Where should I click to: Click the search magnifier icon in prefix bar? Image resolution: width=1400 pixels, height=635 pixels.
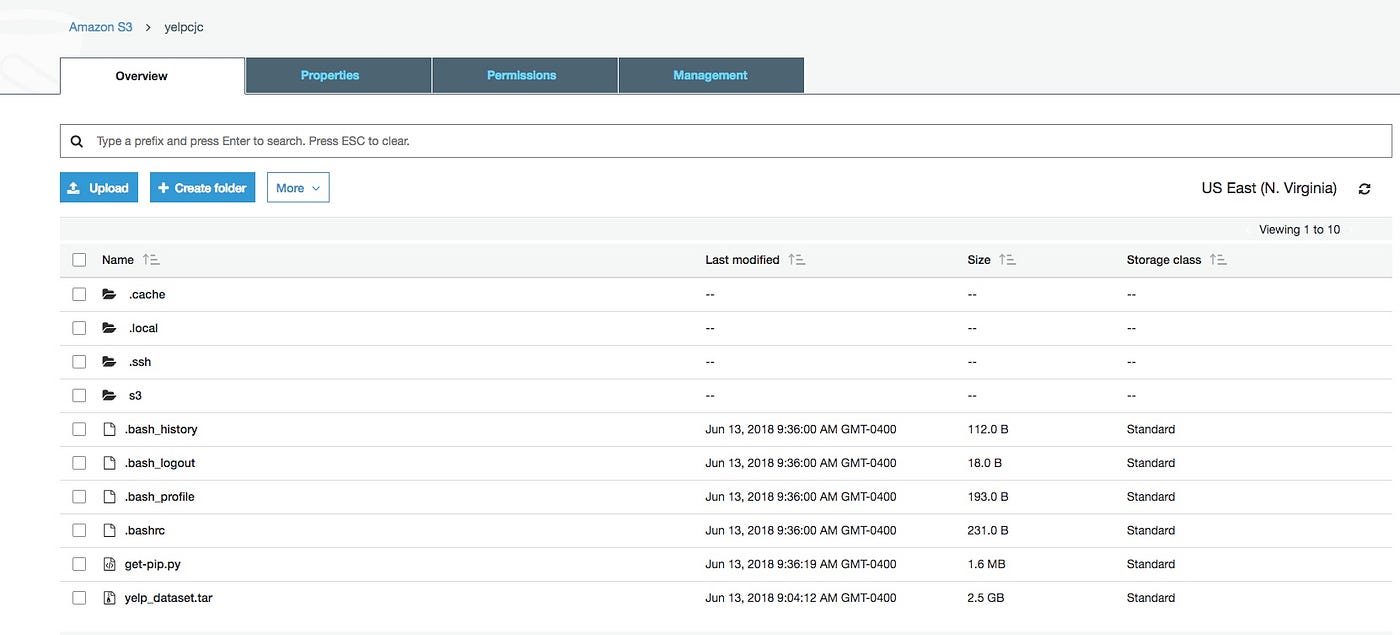point(77,140)
